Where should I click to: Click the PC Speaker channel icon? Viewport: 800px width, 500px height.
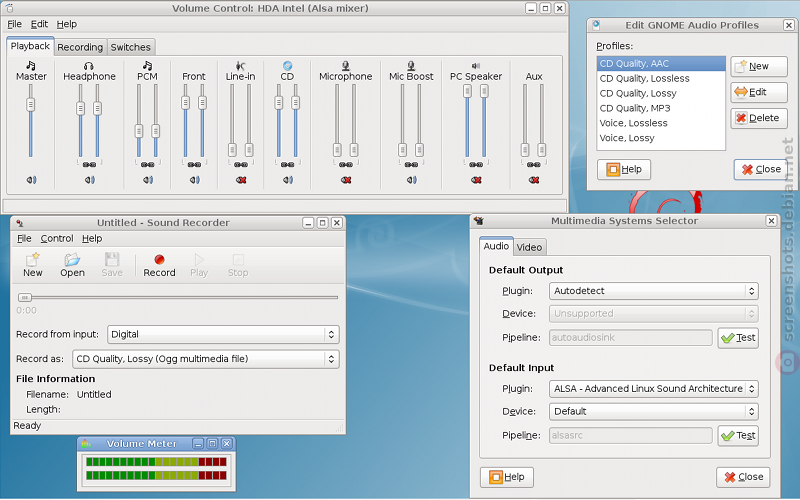click(x=476, y=65)
